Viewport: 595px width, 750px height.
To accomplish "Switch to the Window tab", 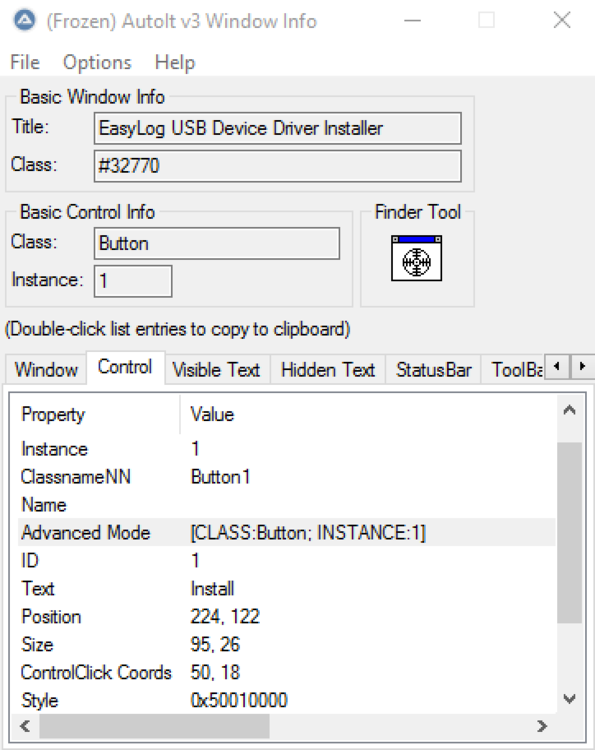I will coord(46,370).
